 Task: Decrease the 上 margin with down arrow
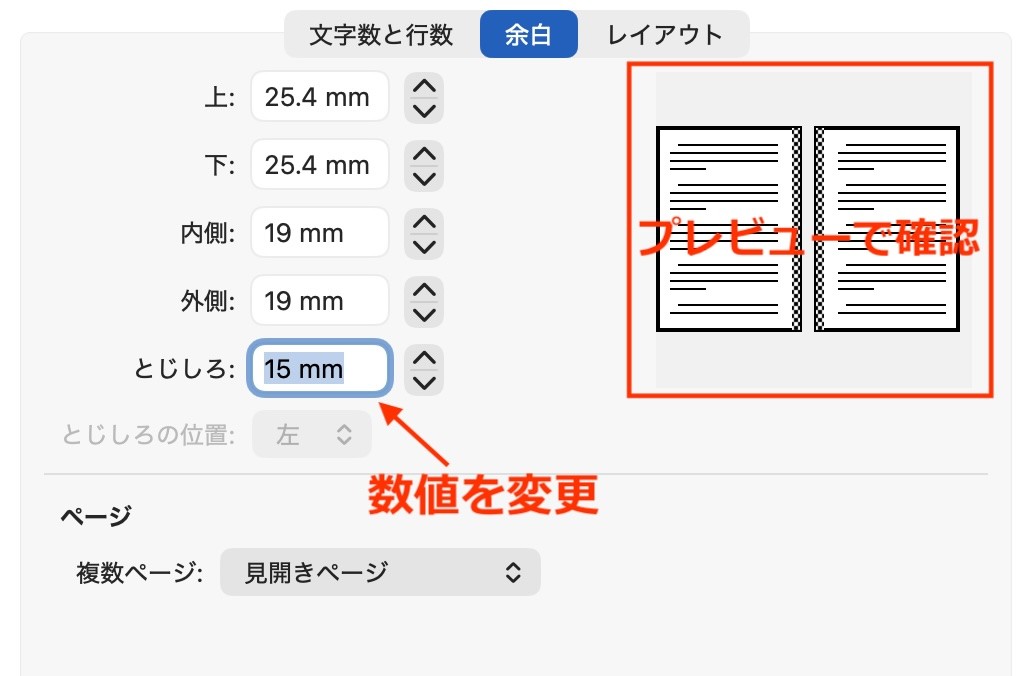tap(424, 111)
